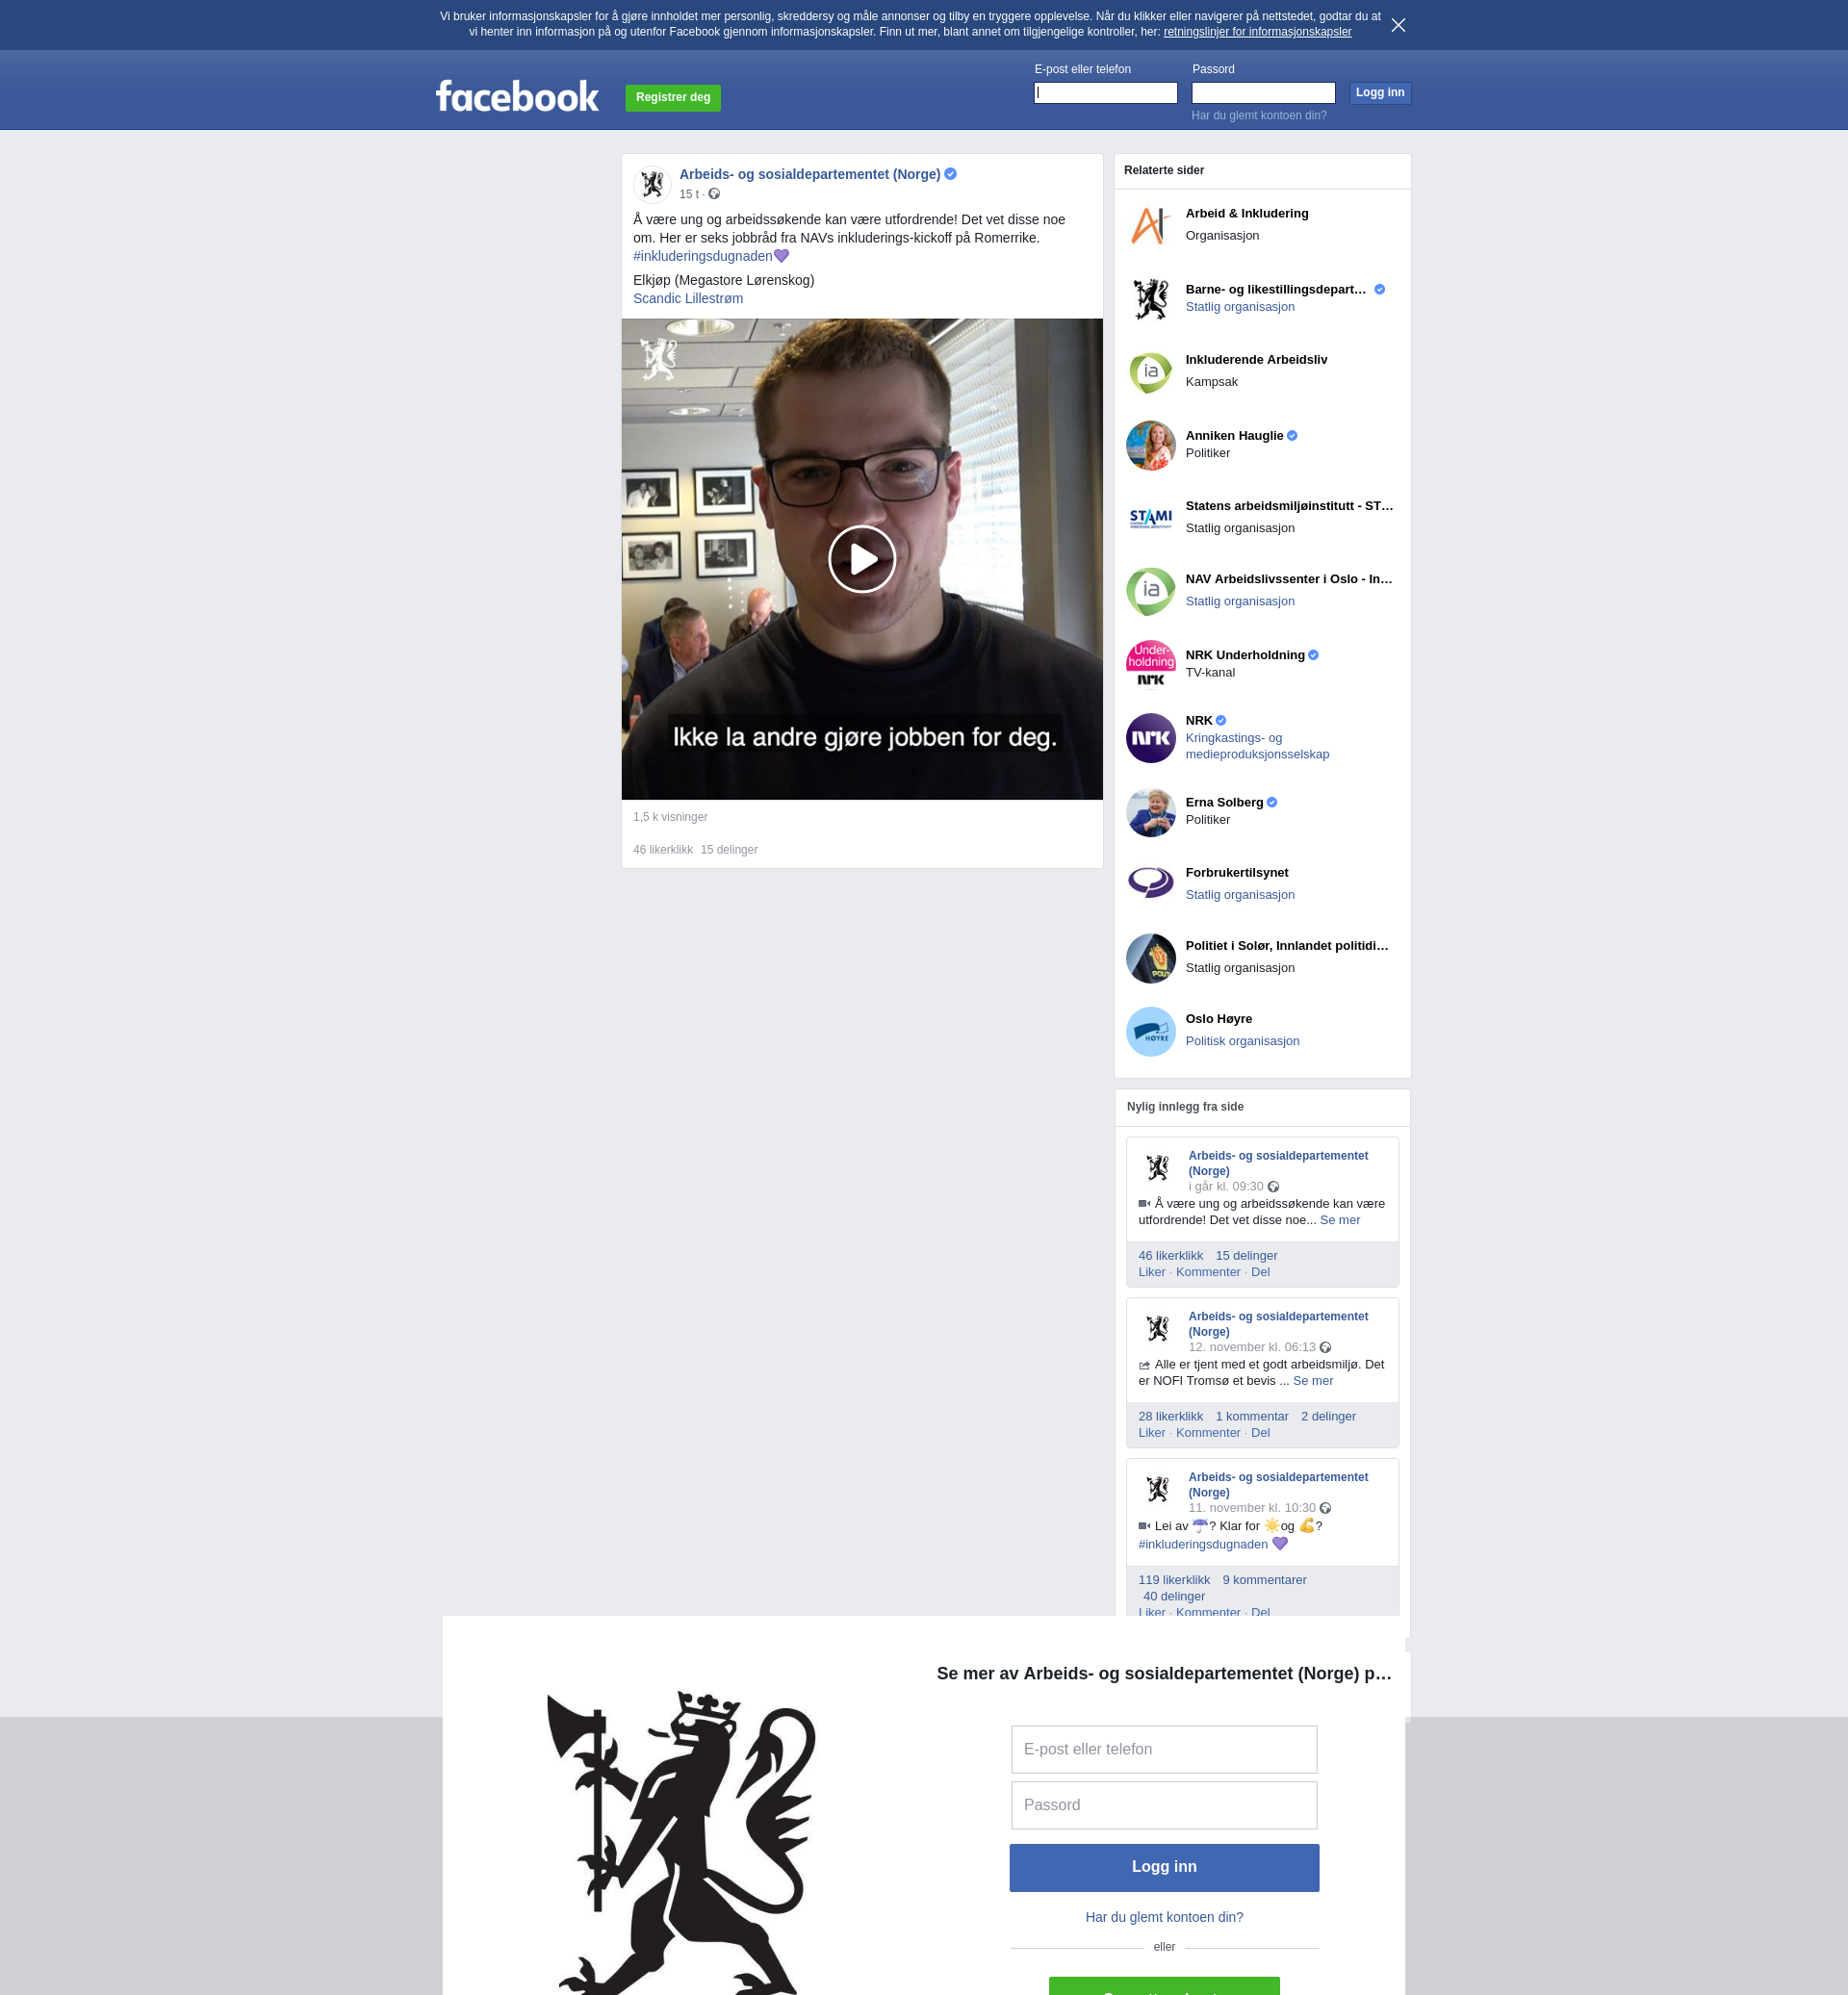Open Arbeids- og sosialdepartementet post avatar

click(x=652, y=184)
